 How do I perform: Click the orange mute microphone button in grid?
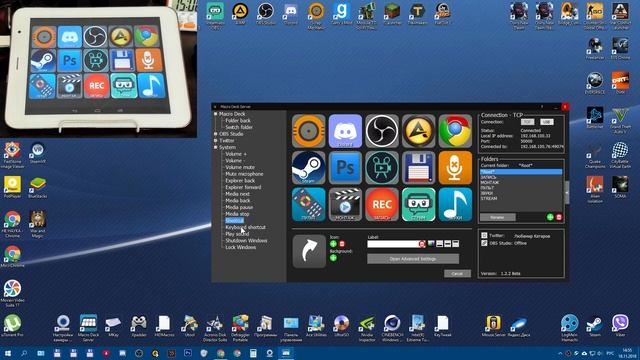point(455,168)
